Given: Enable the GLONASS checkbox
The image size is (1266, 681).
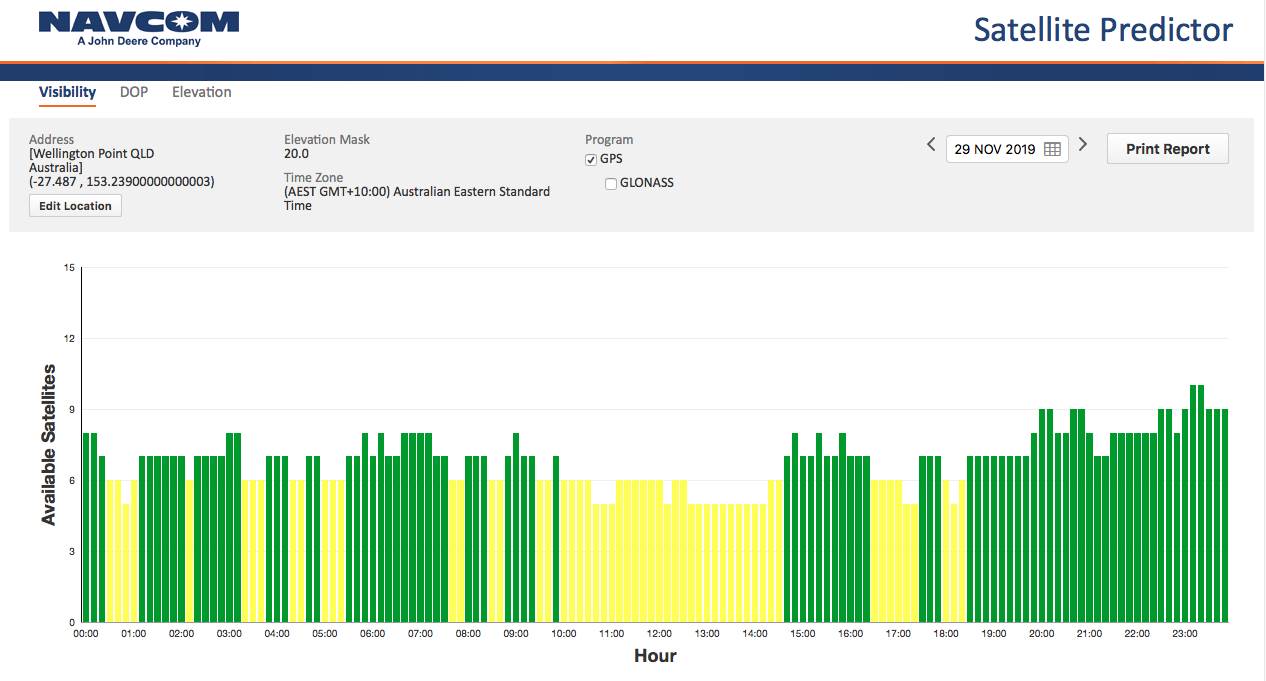Looking at the screenshot, I should [x=611, y=184].
